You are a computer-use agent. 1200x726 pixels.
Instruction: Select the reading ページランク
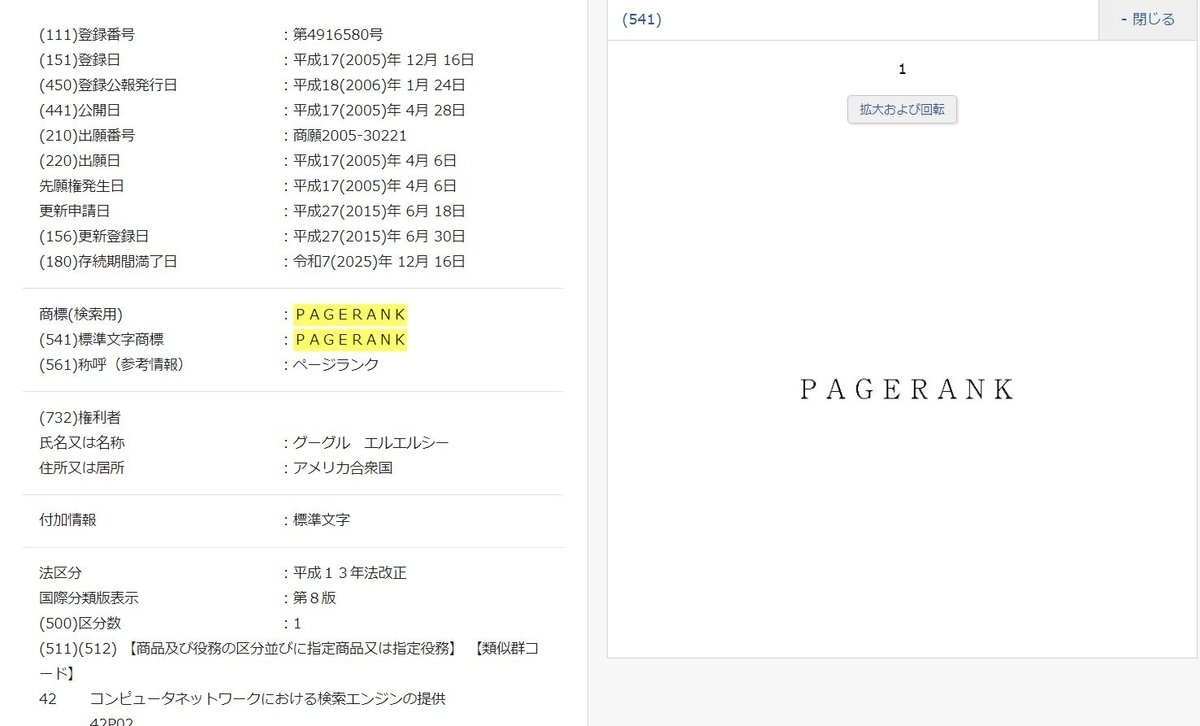[x=336, y=365]
